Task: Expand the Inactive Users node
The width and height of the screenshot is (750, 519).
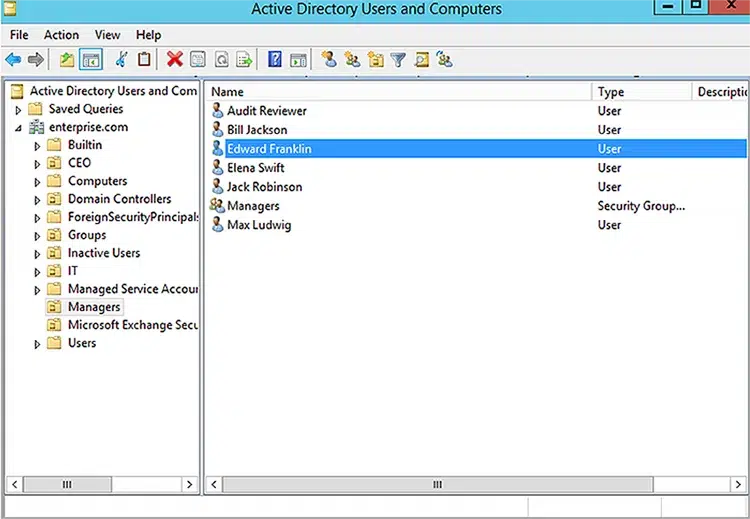Action: pyautogui.click(x=37, y=254)
